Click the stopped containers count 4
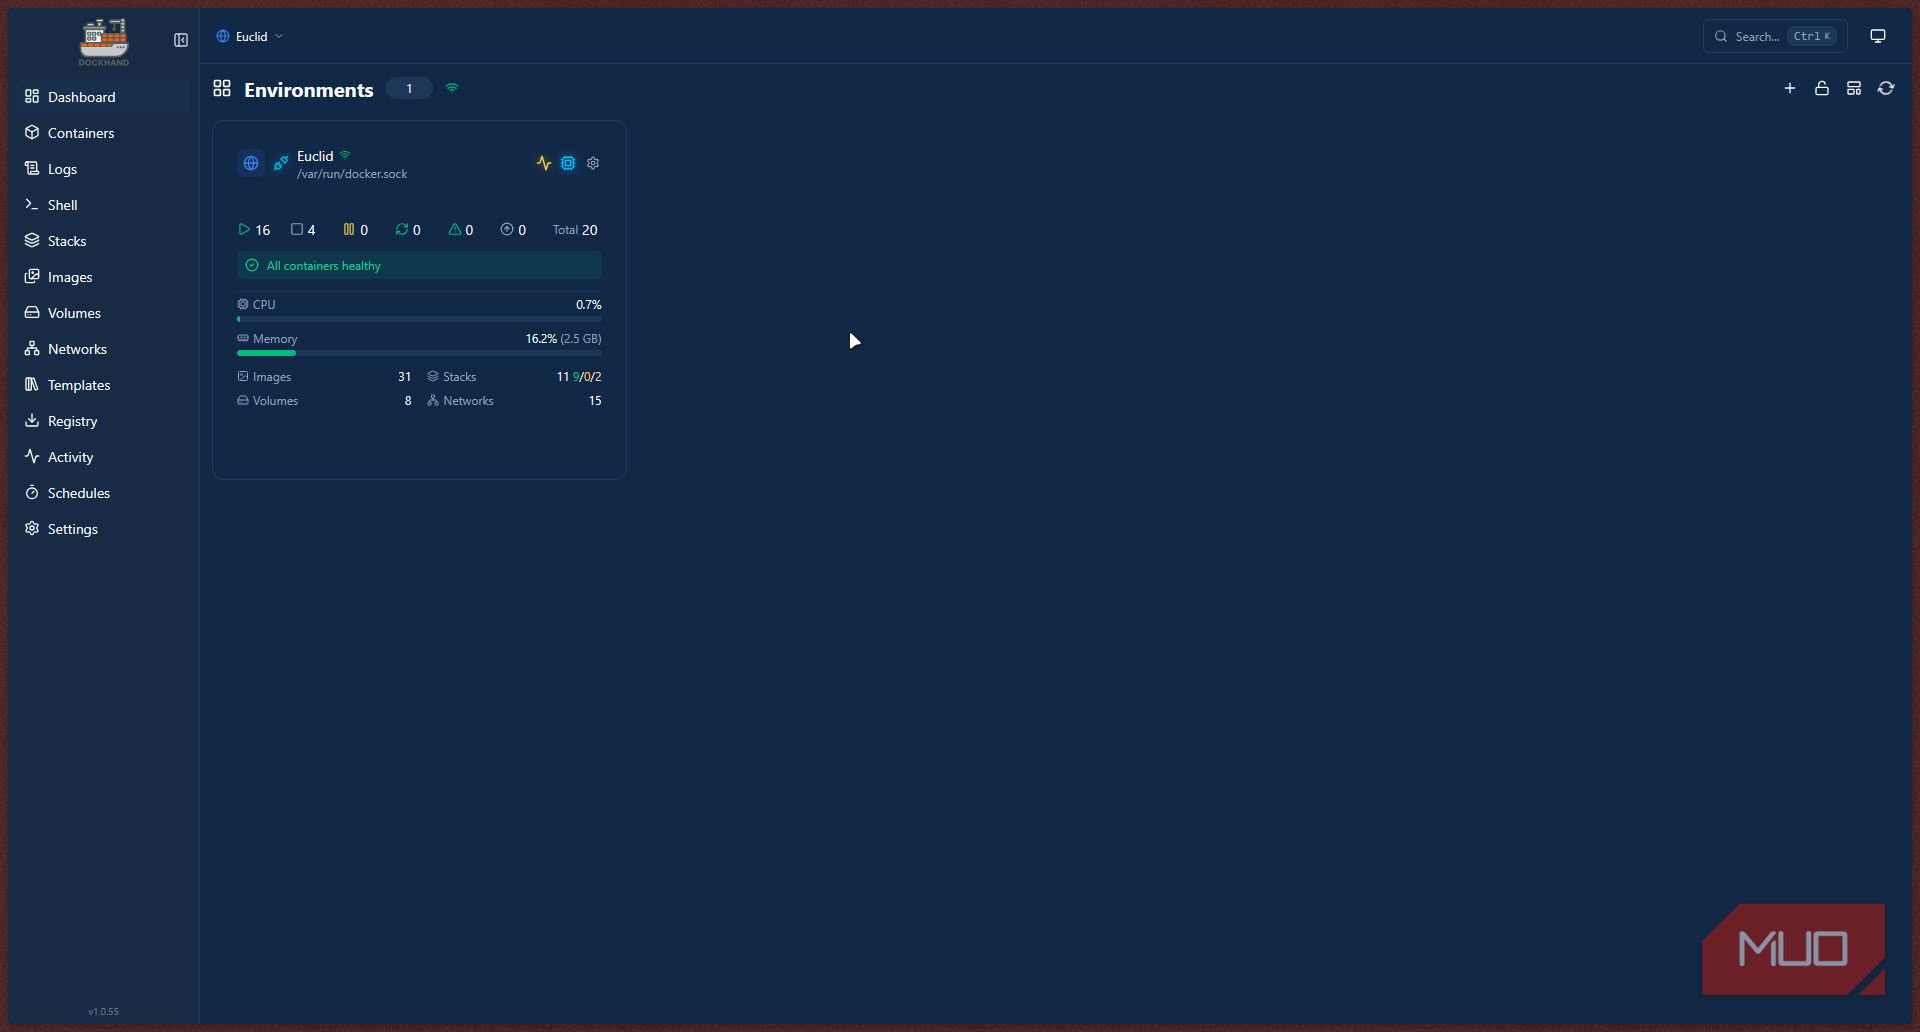This screenshot has height=1032, width=1920. tap(303, 230)
